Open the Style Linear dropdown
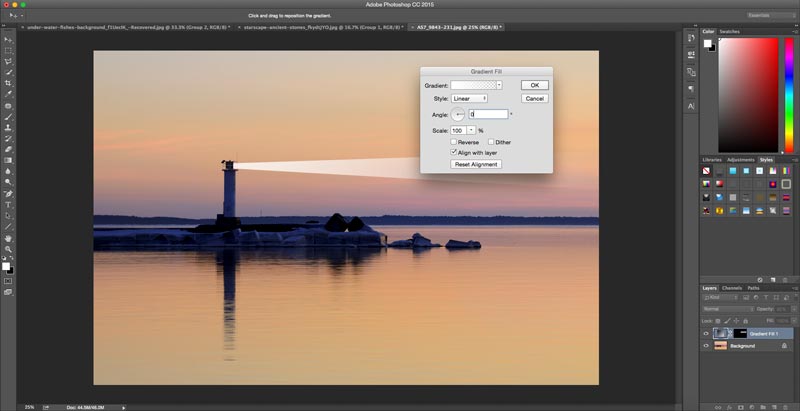 point(469,98)
